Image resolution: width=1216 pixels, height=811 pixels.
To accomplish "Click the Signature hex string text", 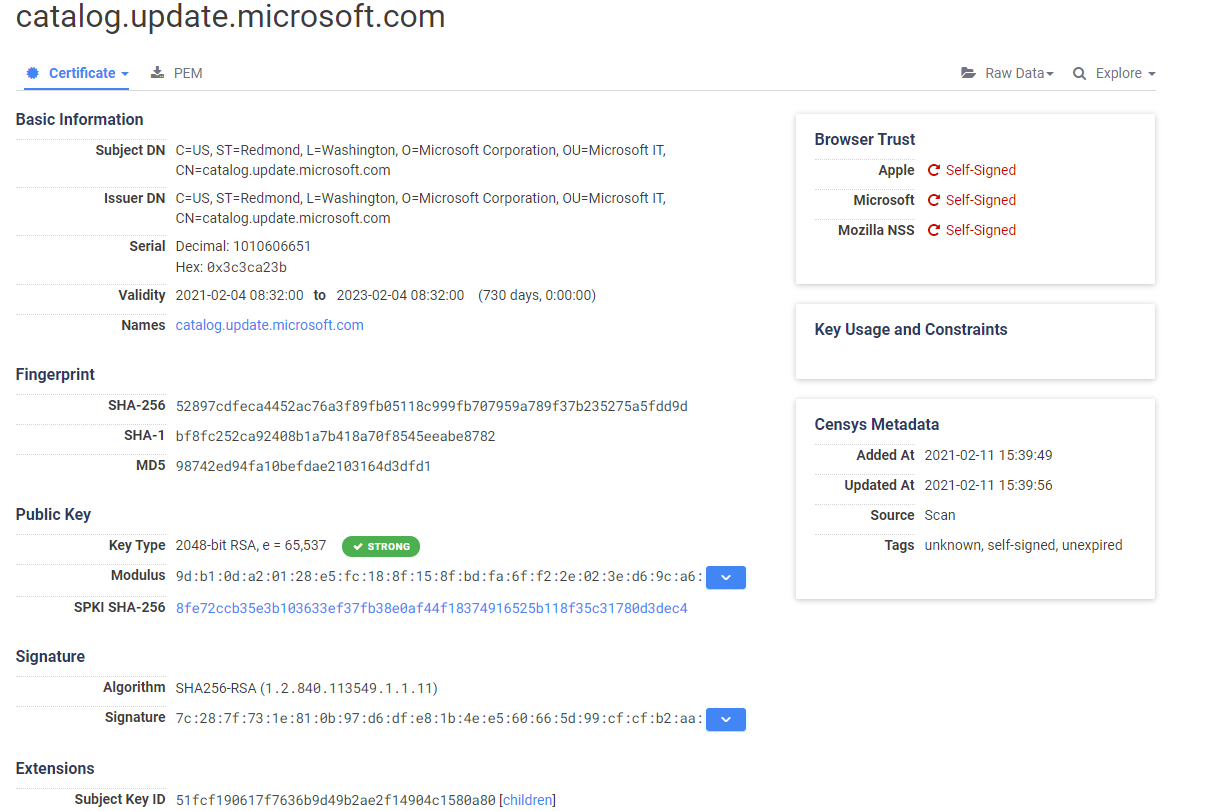I will (x=439, y=718).
